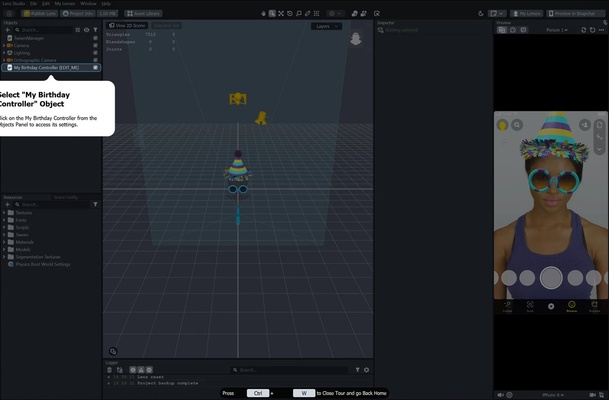Expand the Textures folder
This screenshot has height=400, width=609.
(4, 212)
